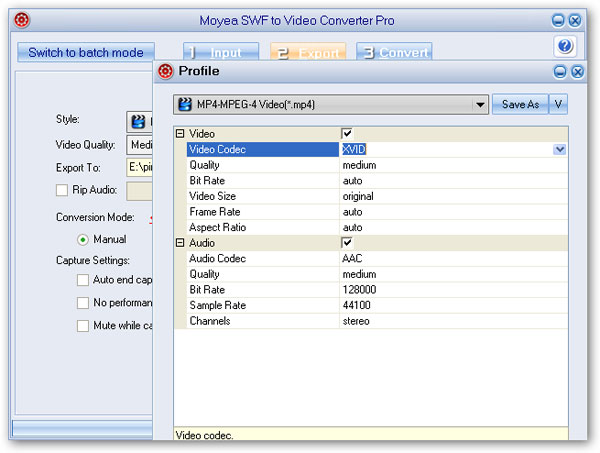The image size is (600, 453).
Task: Close the Profile dialog
Action: pos(577,72)
